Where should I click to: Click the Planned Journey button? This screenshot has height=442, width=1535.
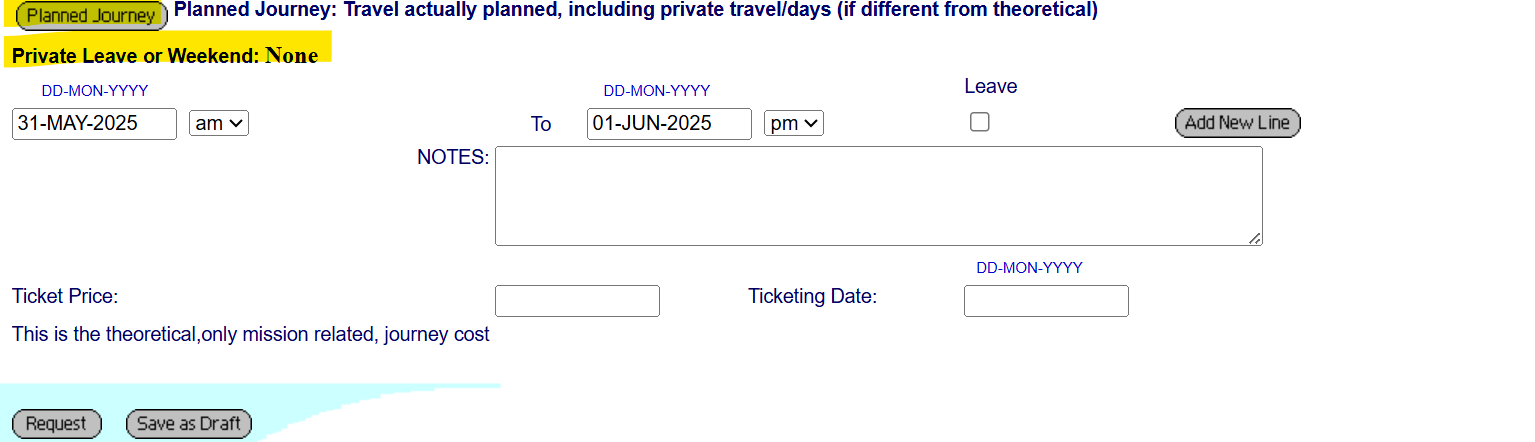click(x=91, y=16)
